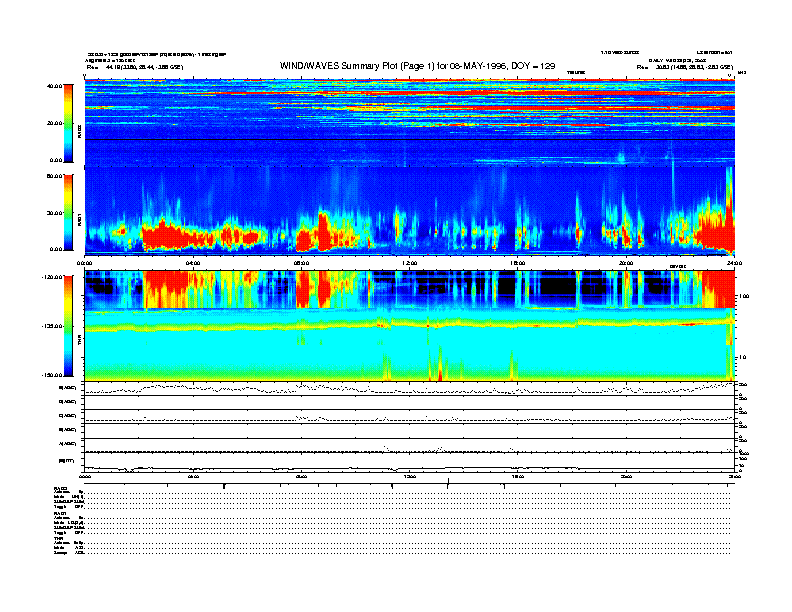
Task: Click the lower TNR color bar
Action: [69, 326]
